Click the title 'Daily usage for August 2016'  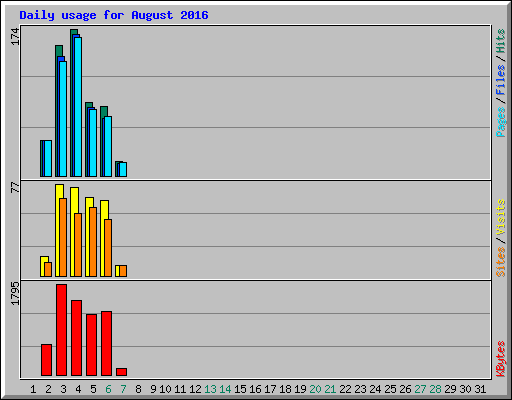tap(114, 15)
